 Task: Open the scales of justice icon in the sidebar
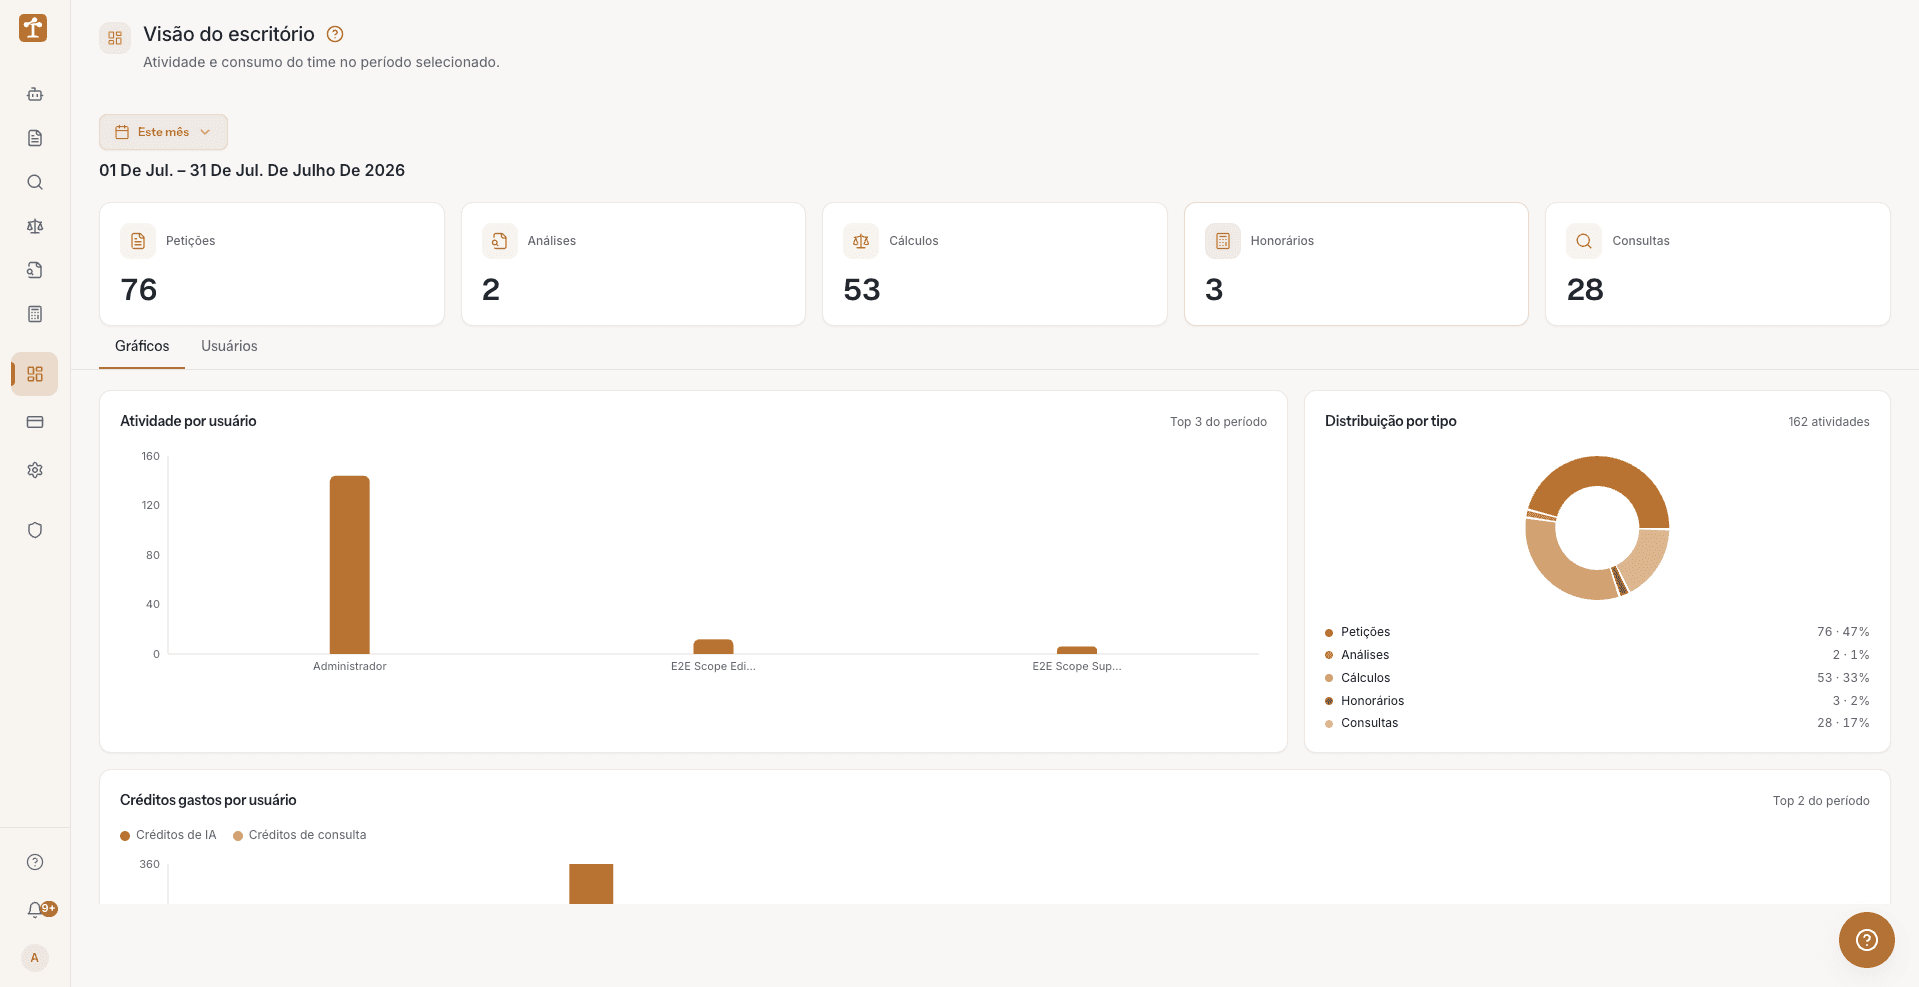pyautogui.click(x=35, y=226)
